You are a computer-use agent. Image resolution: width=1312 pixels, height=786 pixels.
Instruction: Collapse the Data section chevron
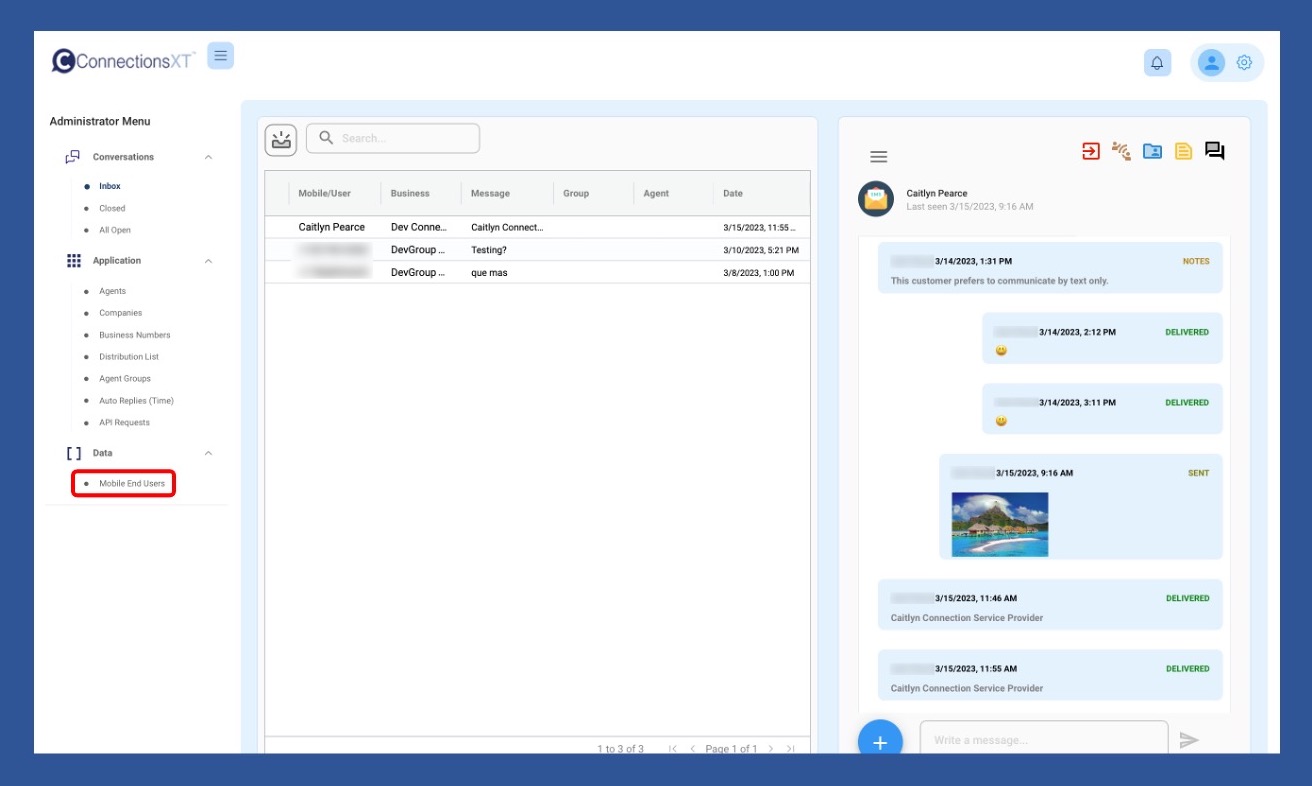[x=208, y=453]
